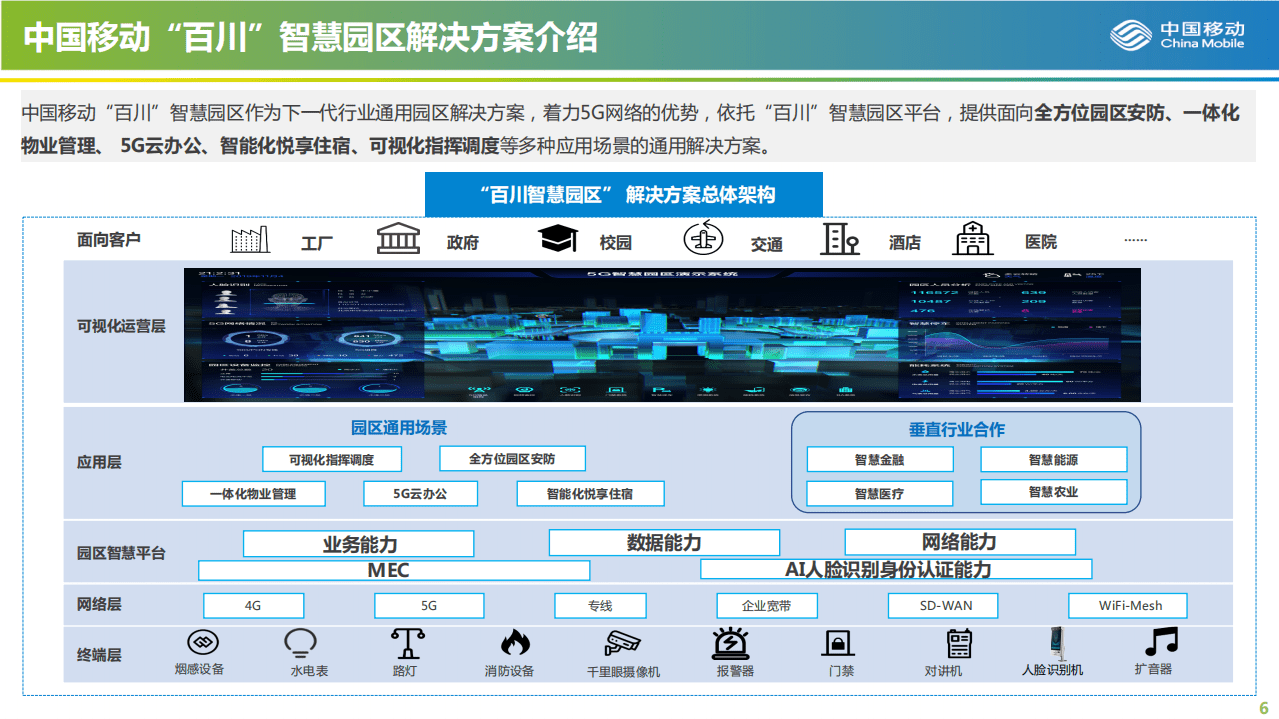1279x719 pixels.
Task: Select the 烟感设备 smoke sensor icon
Action: click(x=202, y=643)
